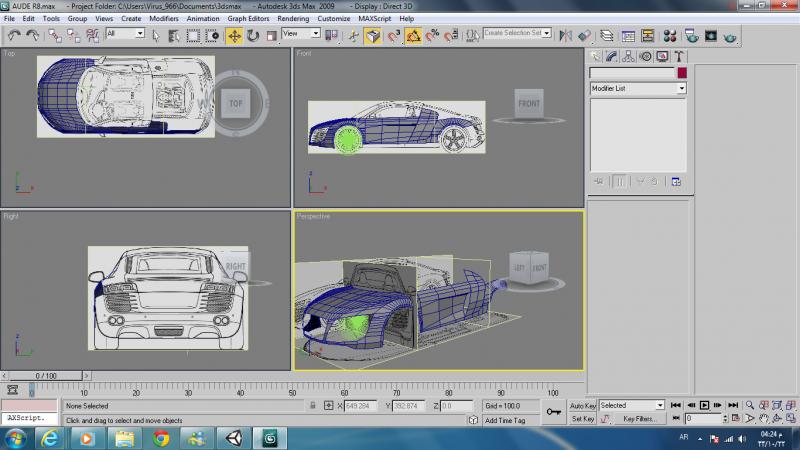Select the Select and Link tool
The width and height of the screenshot is (800, 450).
click(55, 35)
